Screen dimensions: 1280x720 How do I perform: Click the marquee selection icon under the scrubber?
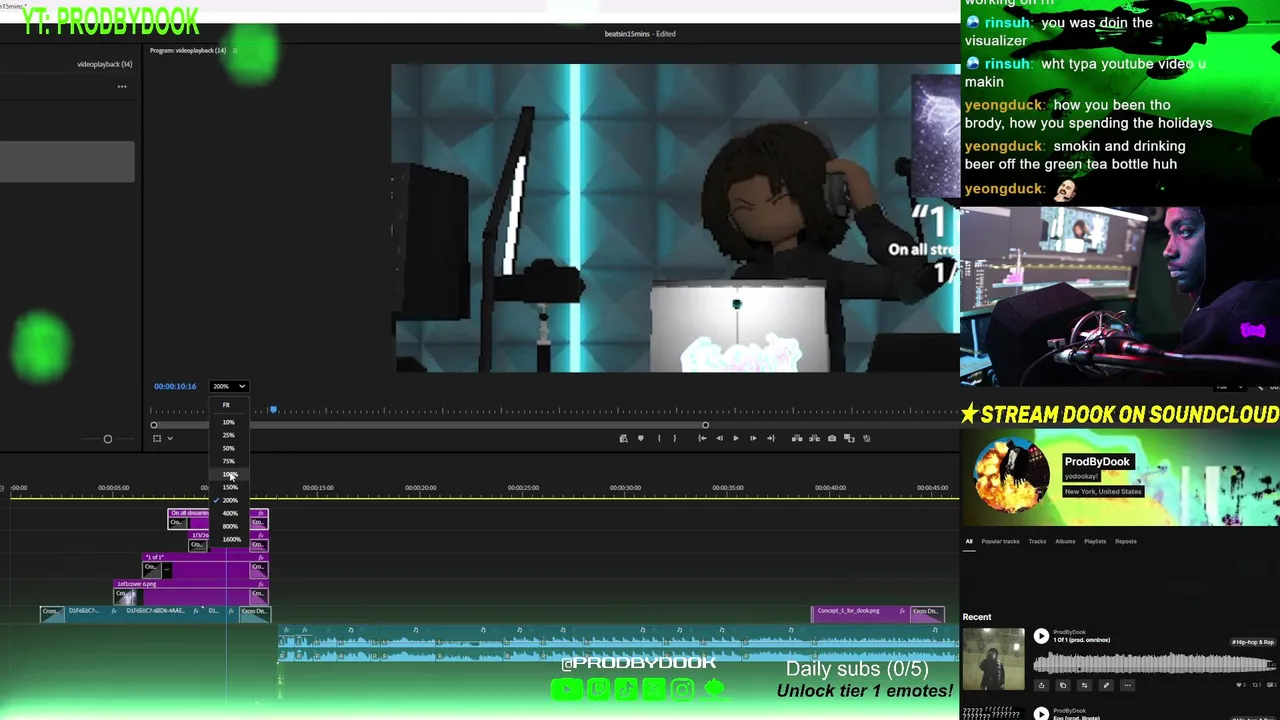click(156, 438)
